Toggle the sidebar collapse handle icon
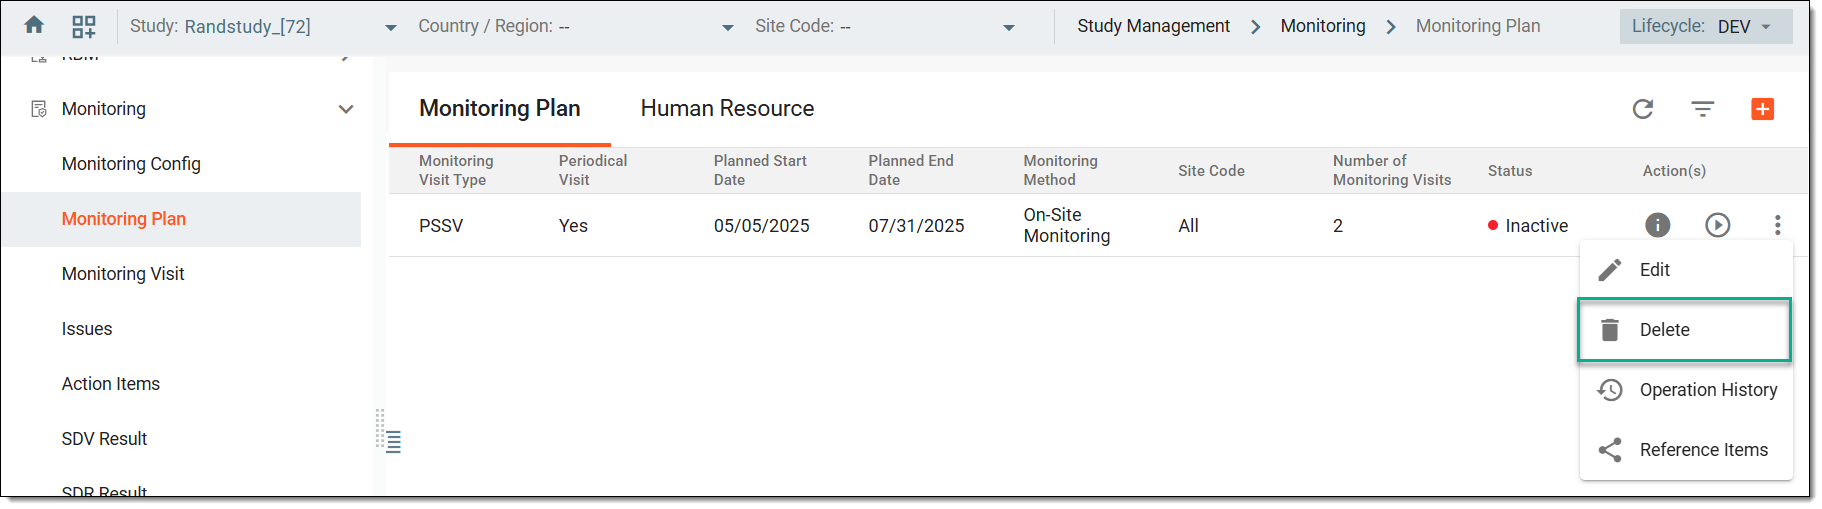 394,441
